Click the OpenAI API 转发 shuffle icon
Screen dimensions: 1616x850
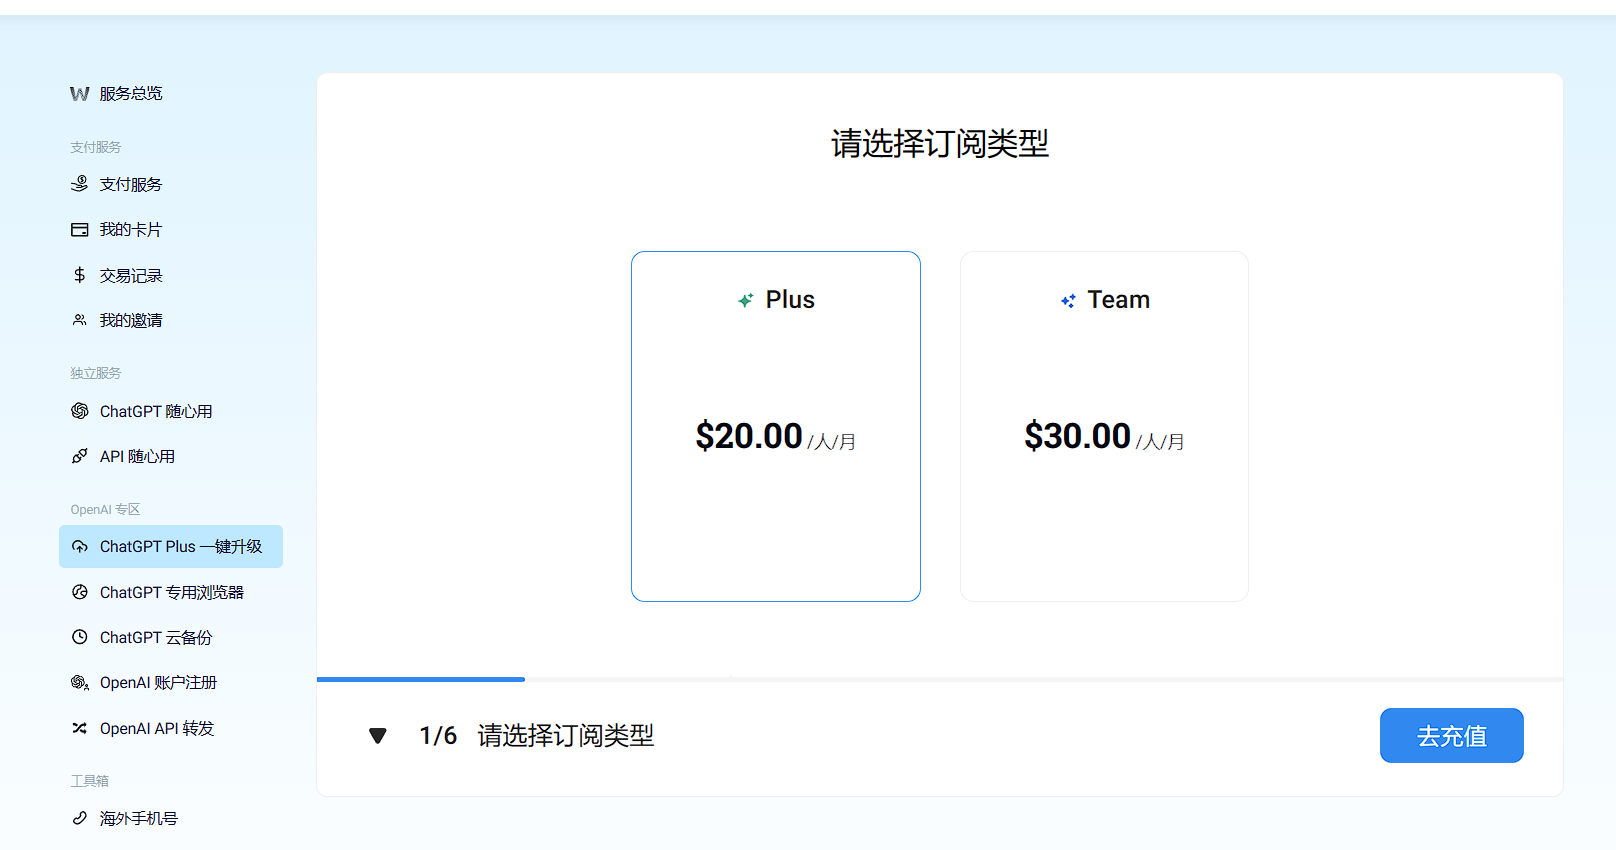(x=80, y=728)
